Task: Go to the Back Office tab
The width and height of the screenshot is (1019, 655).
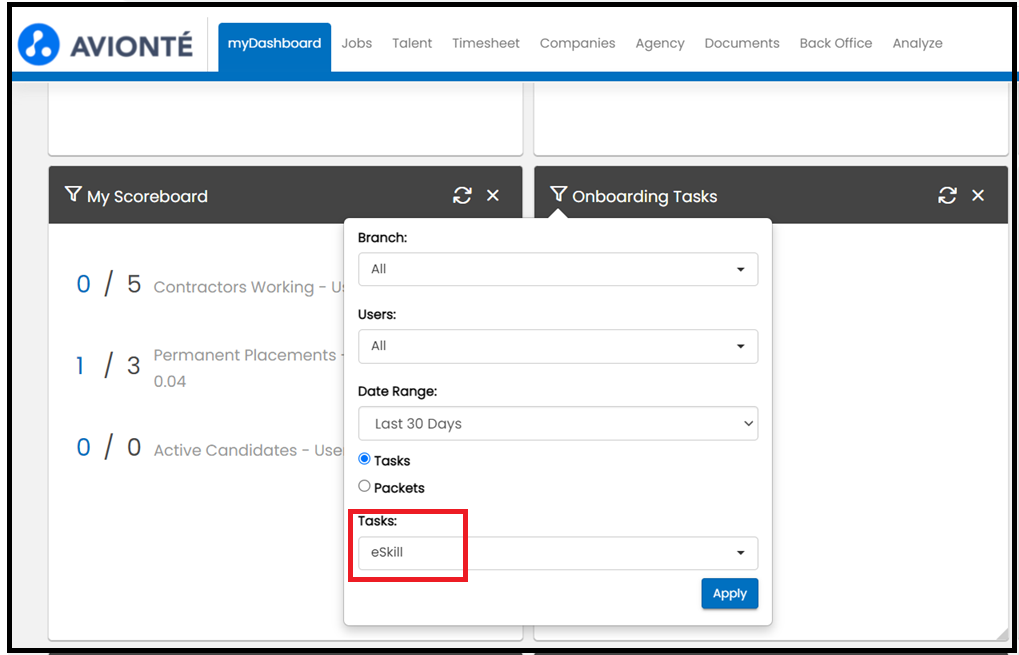Action: 836,44
